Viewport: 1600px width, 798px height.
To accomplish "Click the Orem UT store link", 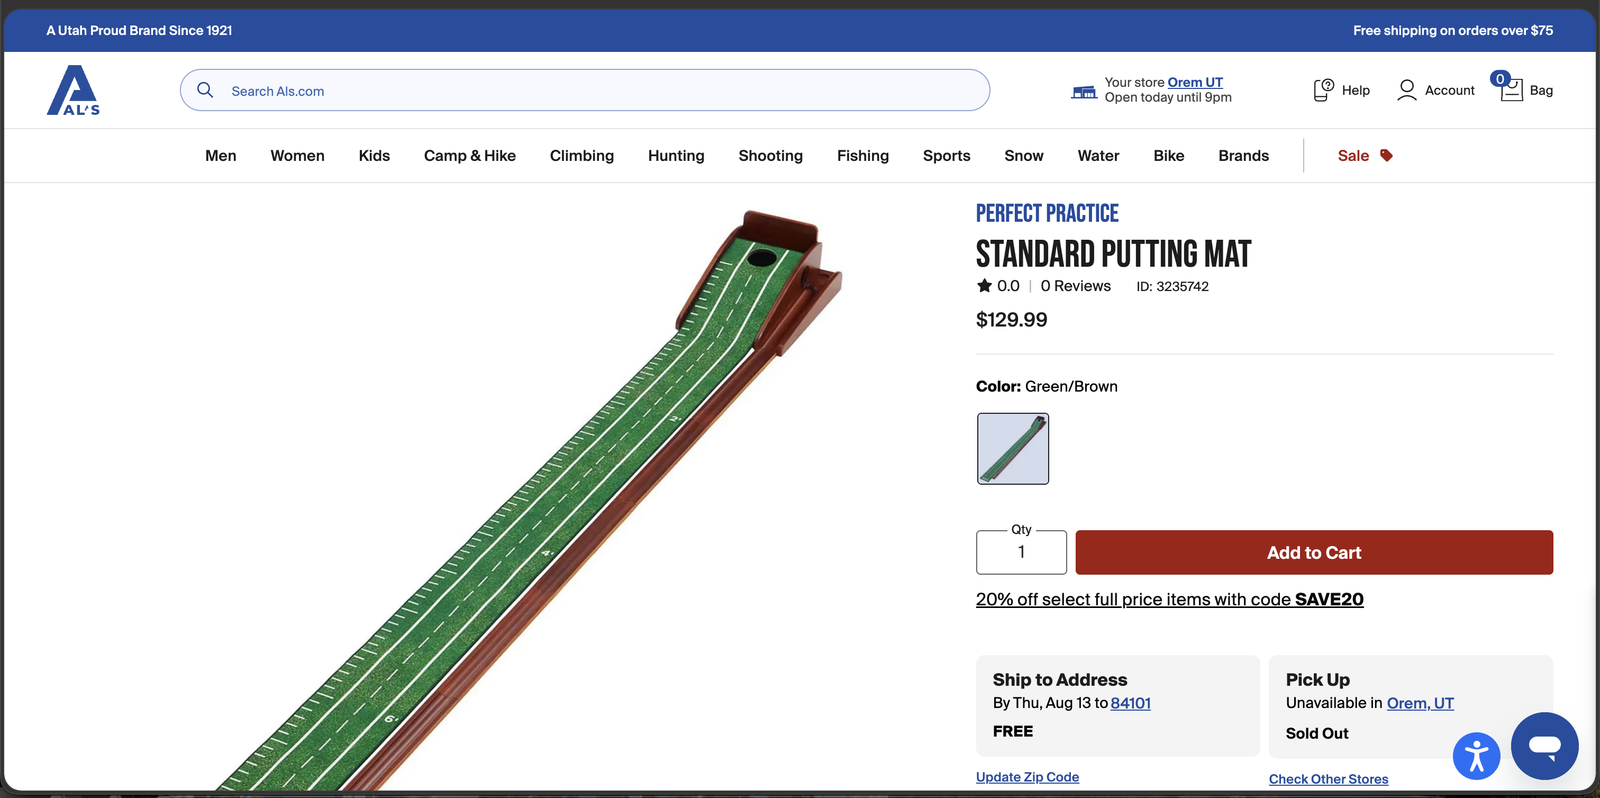I will pos(1195,82).
